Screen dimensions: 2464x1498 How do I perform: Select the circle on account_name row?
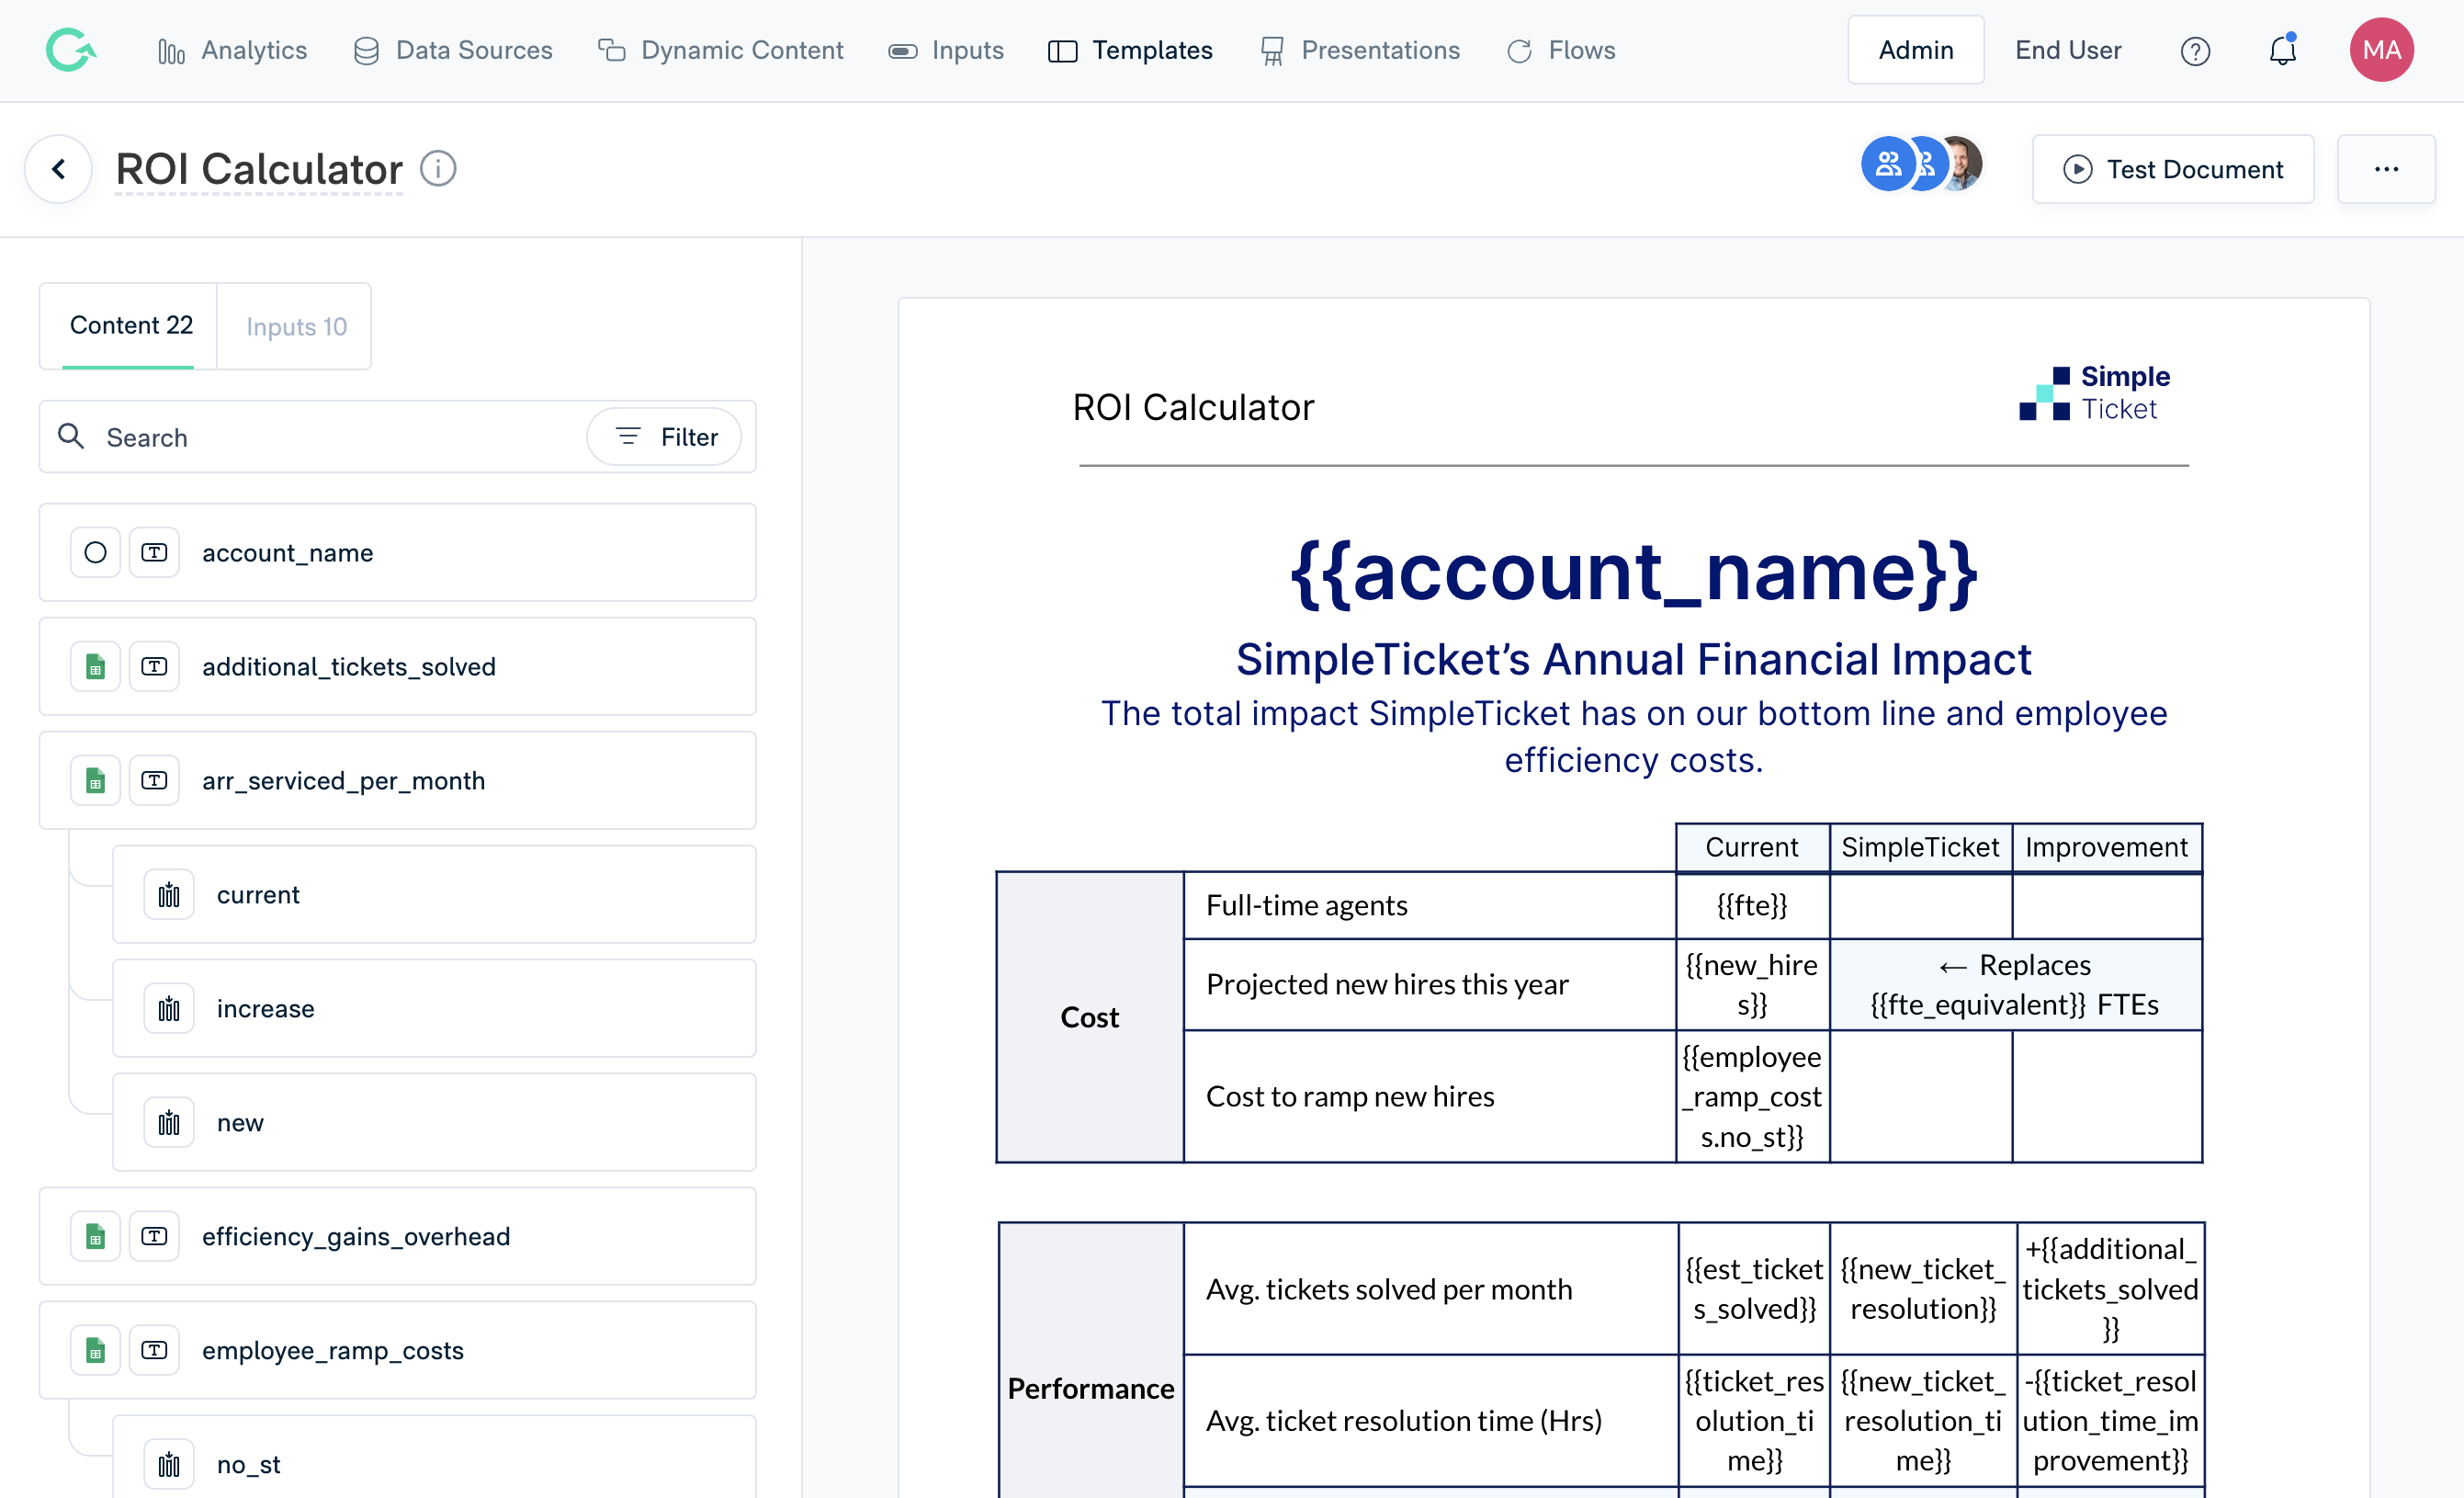(95, 553)
